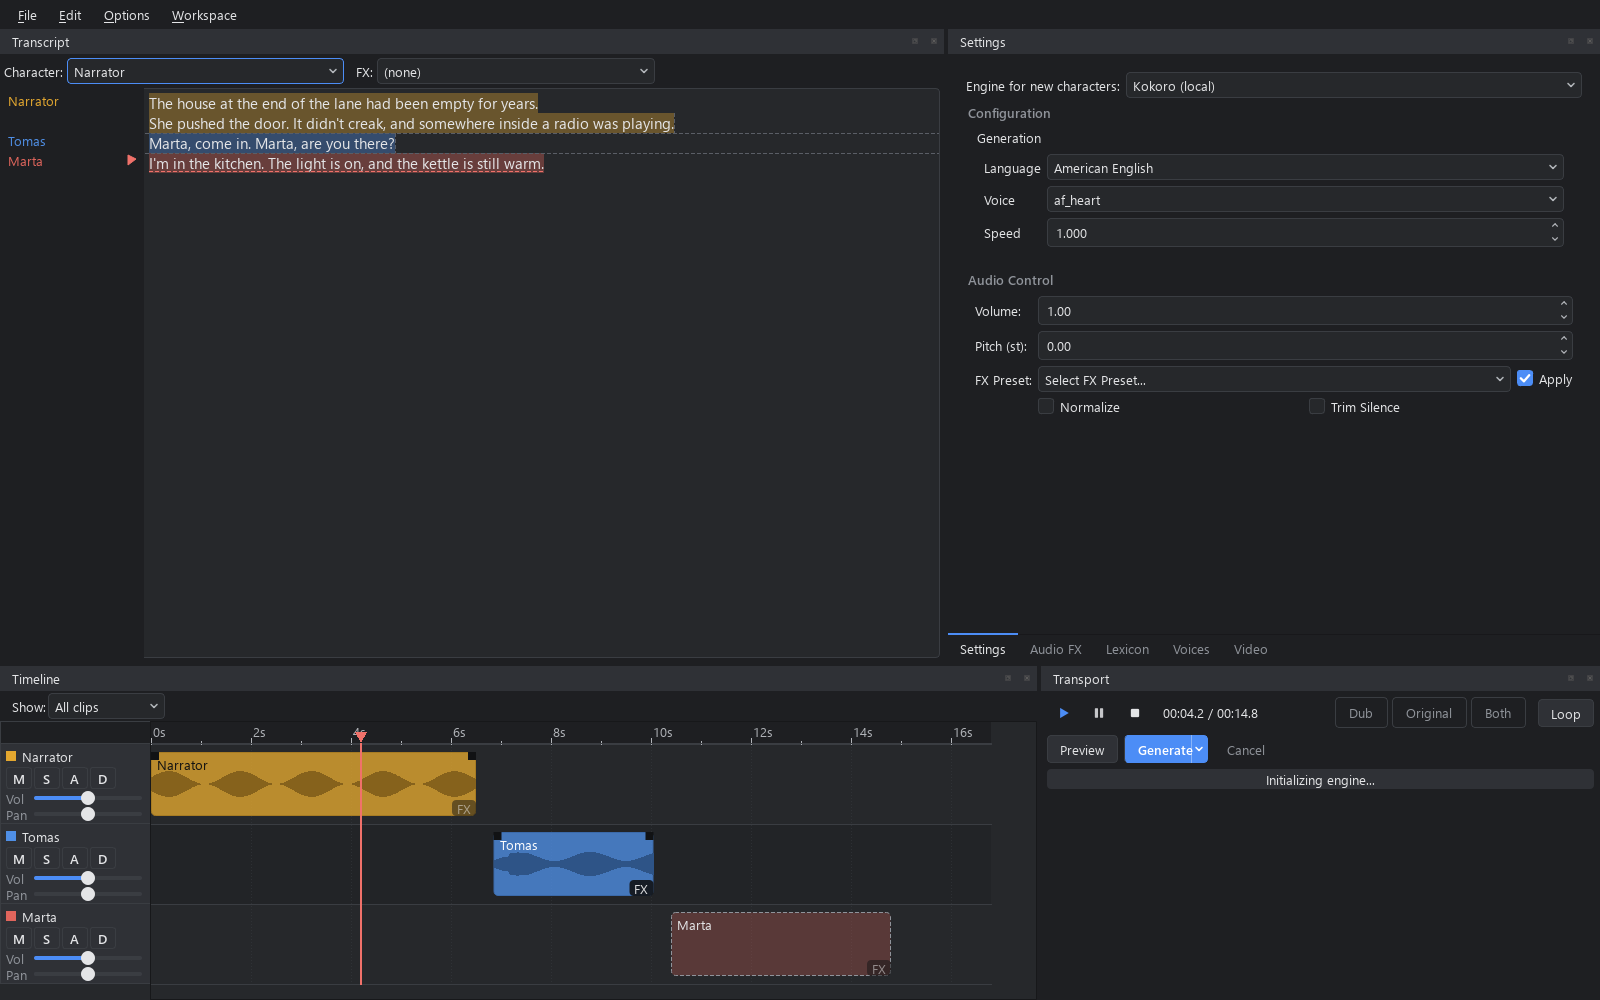The image size is (1600, 1000).
Task: Click the Narrator clip FX badge
Action: point(464,809)
